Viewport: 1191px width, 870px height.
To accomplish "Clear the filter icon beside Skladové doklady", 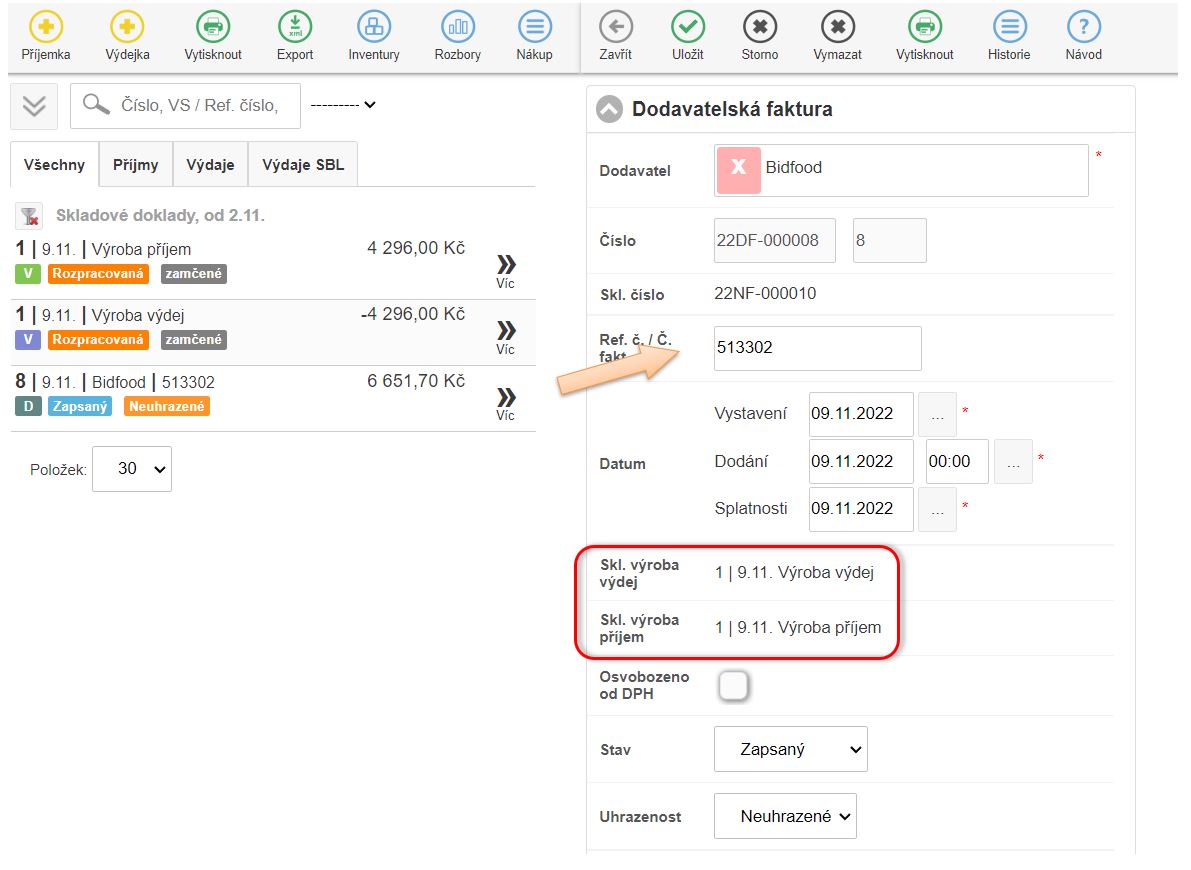I will [30, 215].
